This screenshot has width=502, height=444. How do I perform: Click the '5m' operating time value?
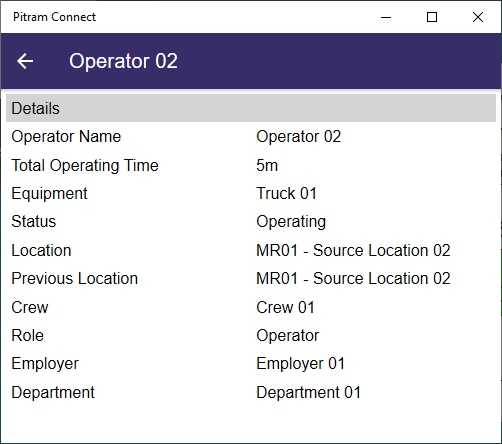[267, 166]
